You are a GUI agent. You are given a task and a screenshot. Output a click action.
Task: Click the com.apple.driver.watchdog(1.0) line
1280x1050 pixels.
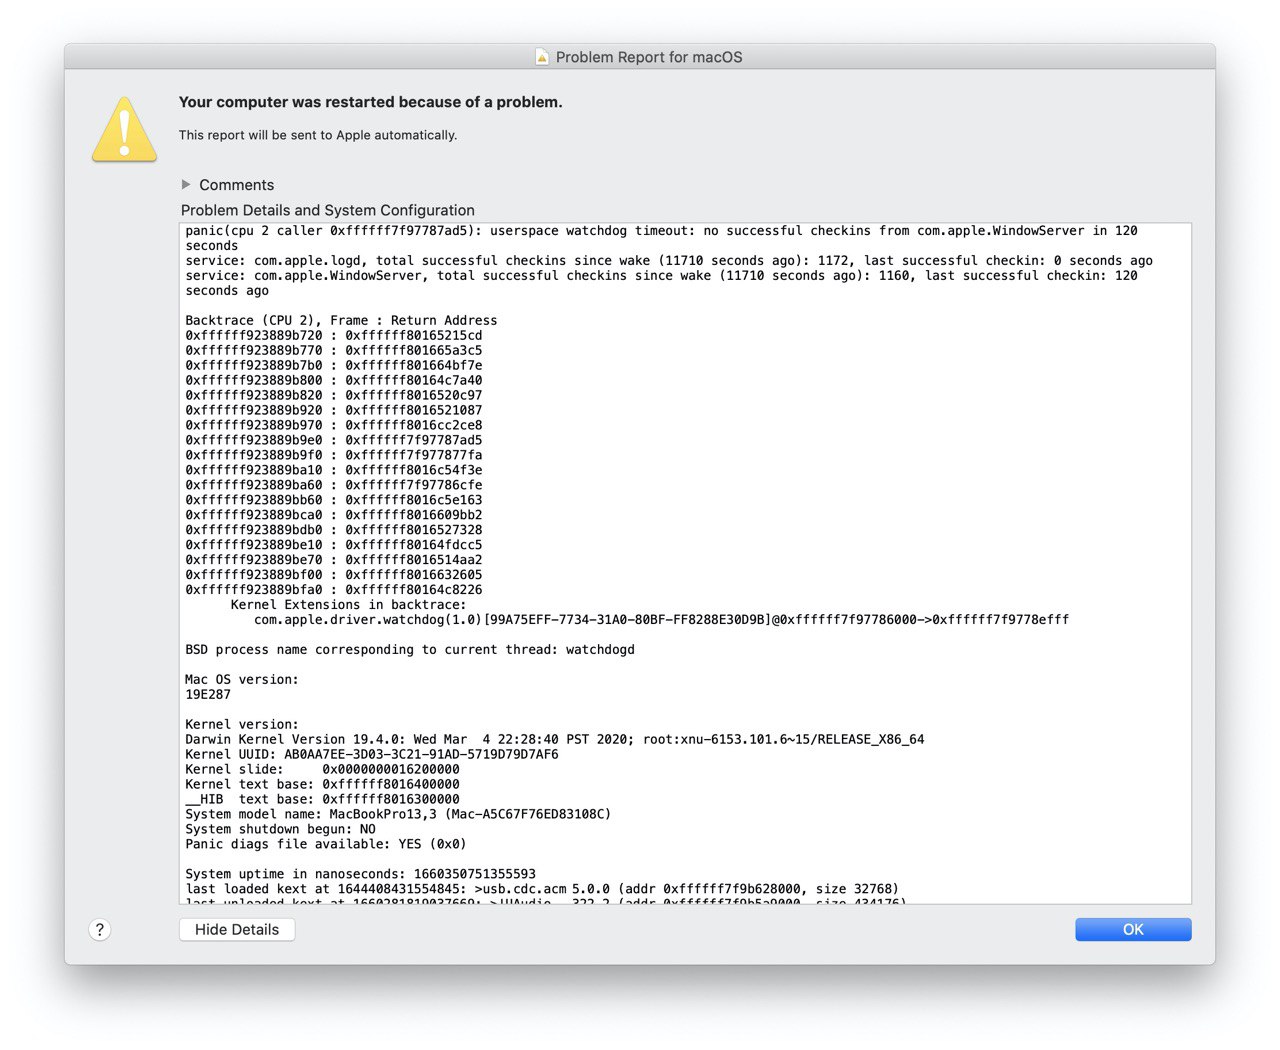(661, 620)
